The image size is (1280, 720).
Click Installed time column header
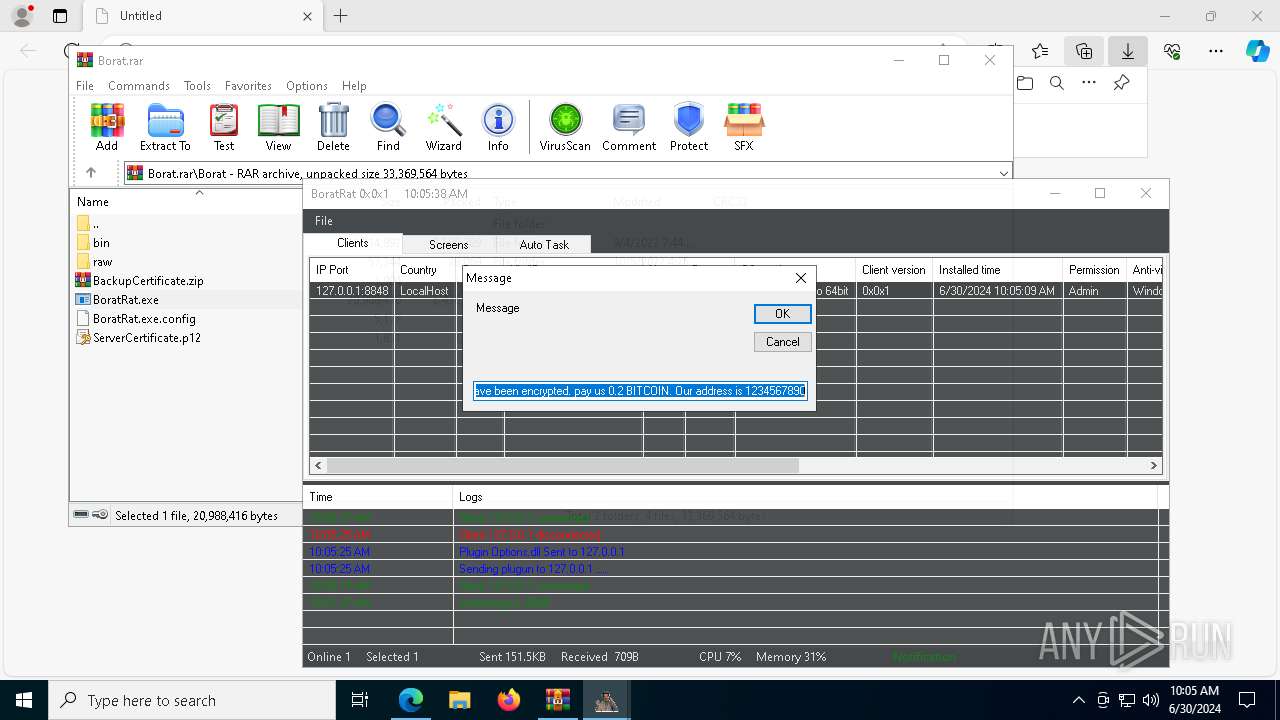pyautogui.click(x=997, y=270)
